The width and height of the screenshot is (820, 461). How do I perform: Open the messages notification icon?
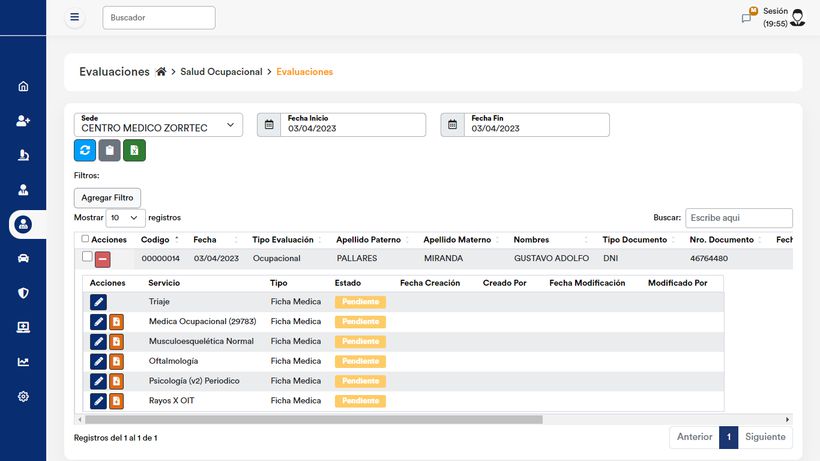747,18
